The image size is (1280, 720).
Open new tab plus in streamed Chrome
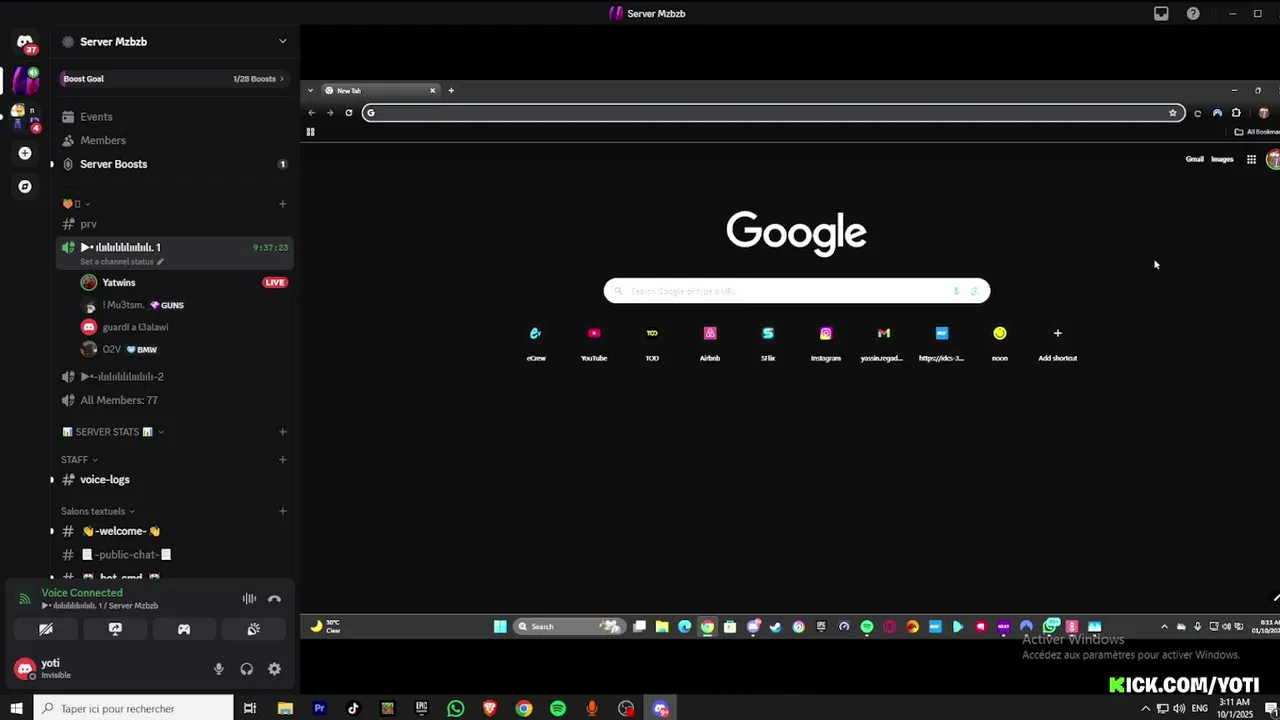click(x=451, y=91)
